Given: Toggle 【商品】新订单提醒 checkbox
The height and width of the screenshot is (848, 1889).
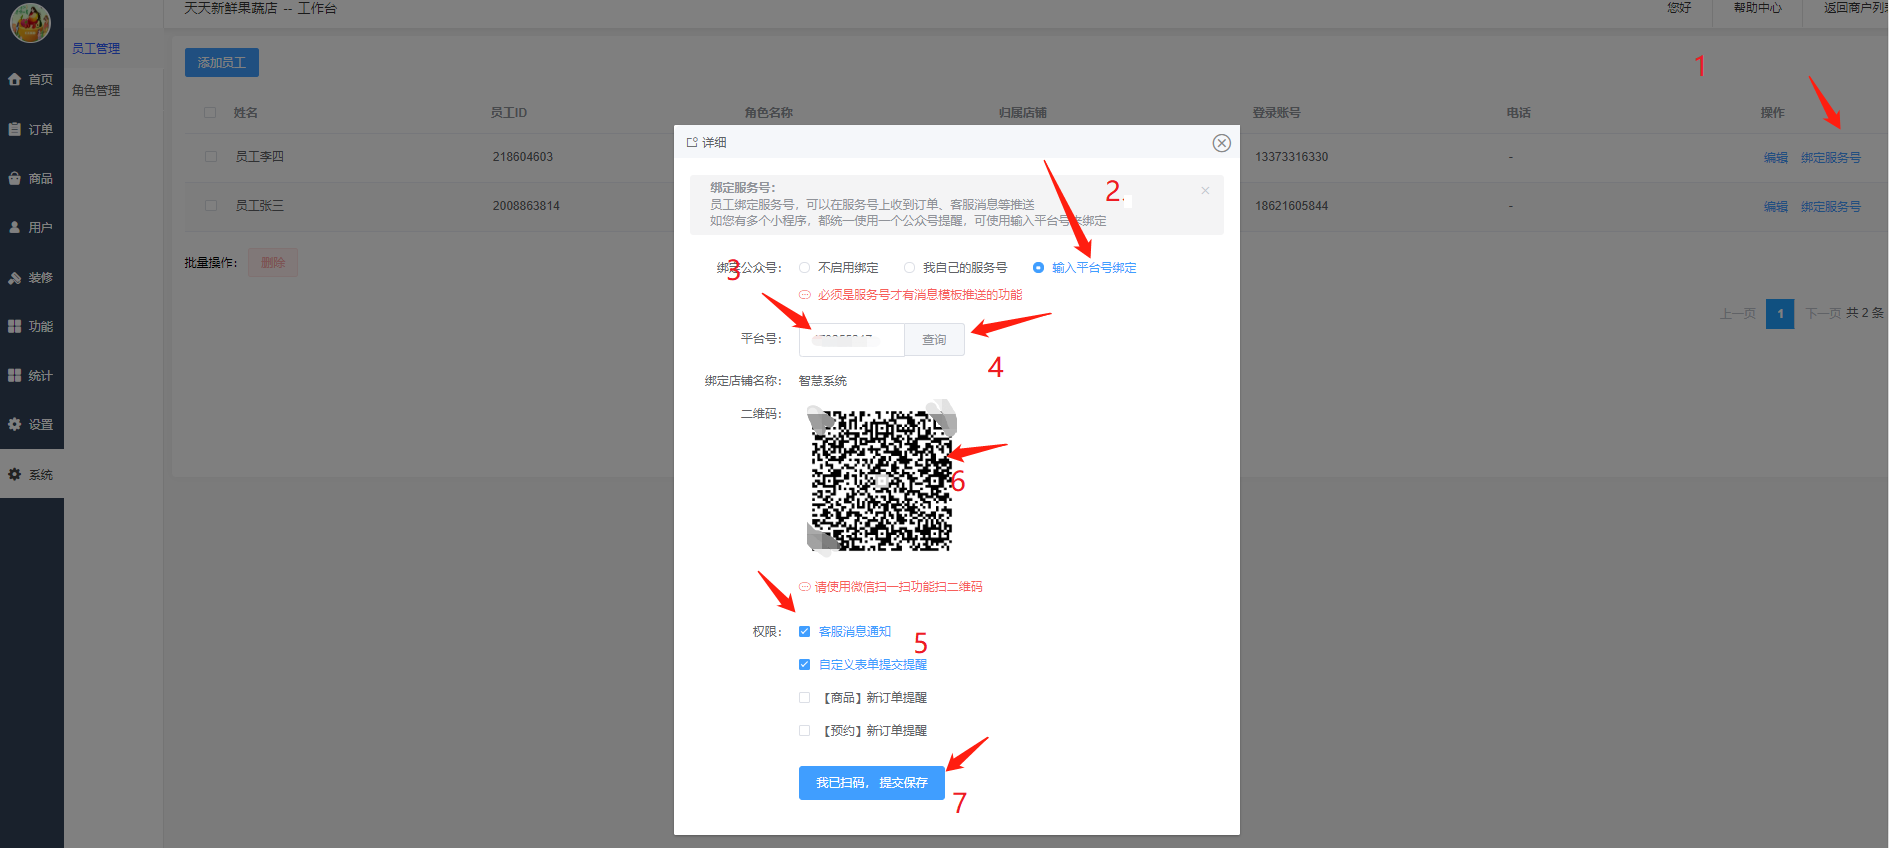Looking at the screenshot, I should [x=804, y=697].
